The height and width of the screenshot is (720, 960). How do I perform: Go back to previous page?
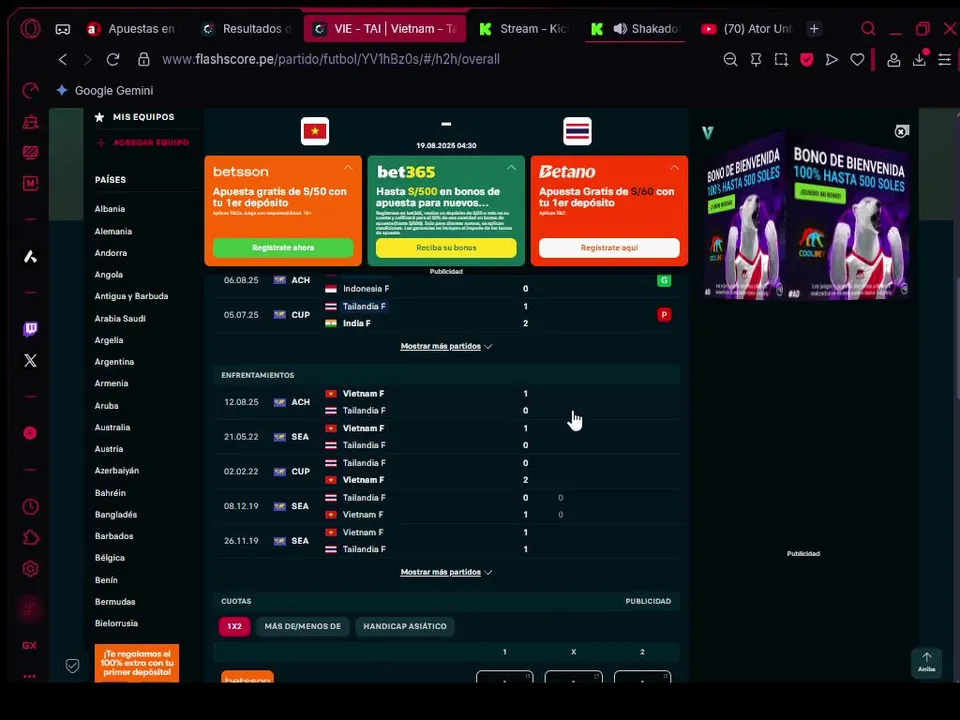point(62,59)
